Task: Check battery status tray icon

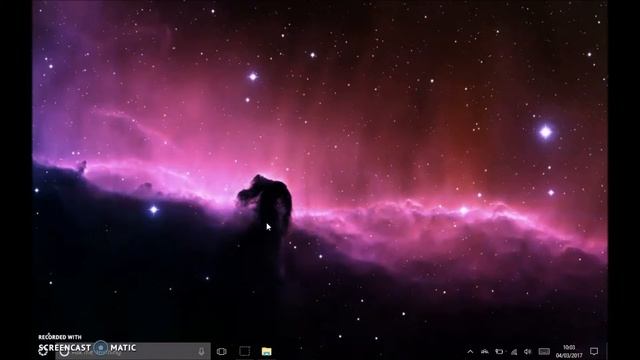Action: [499, 351]
